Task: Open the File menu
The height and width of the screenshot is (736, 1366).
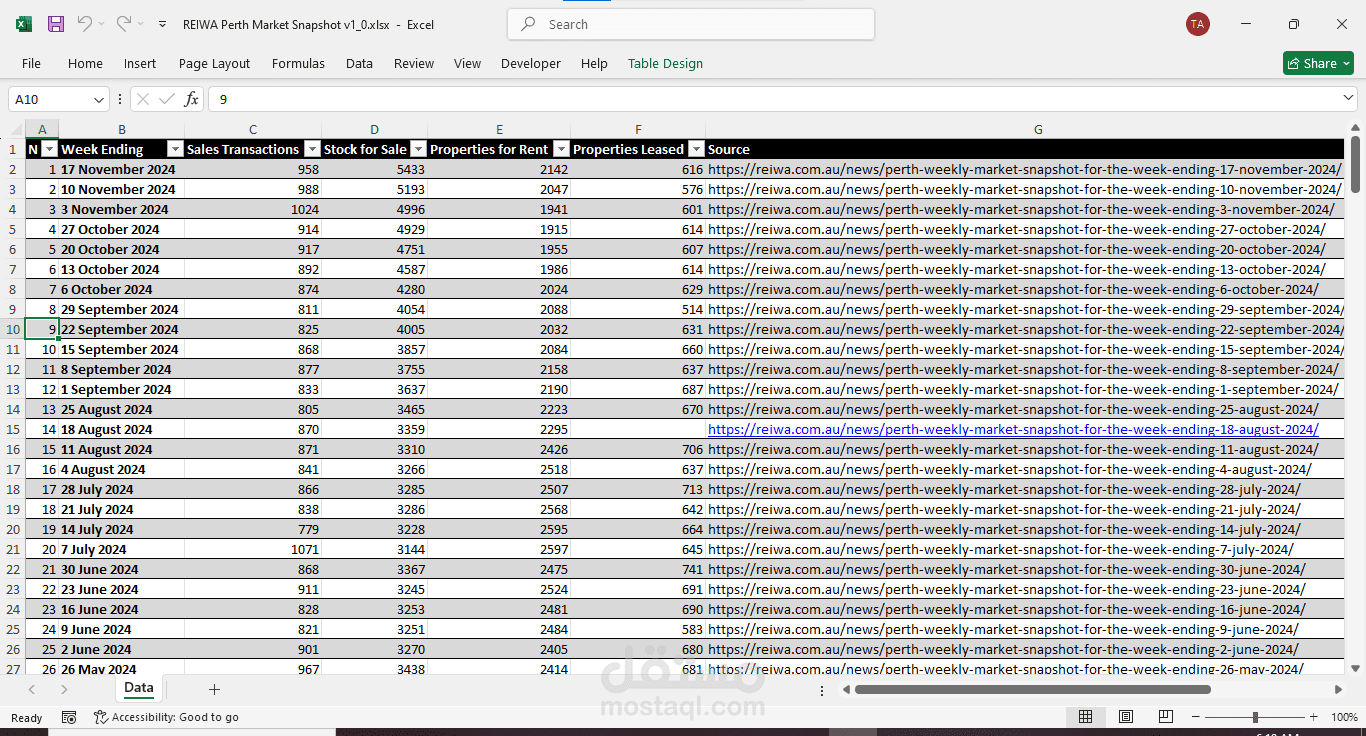Action: tap(31, 63)
